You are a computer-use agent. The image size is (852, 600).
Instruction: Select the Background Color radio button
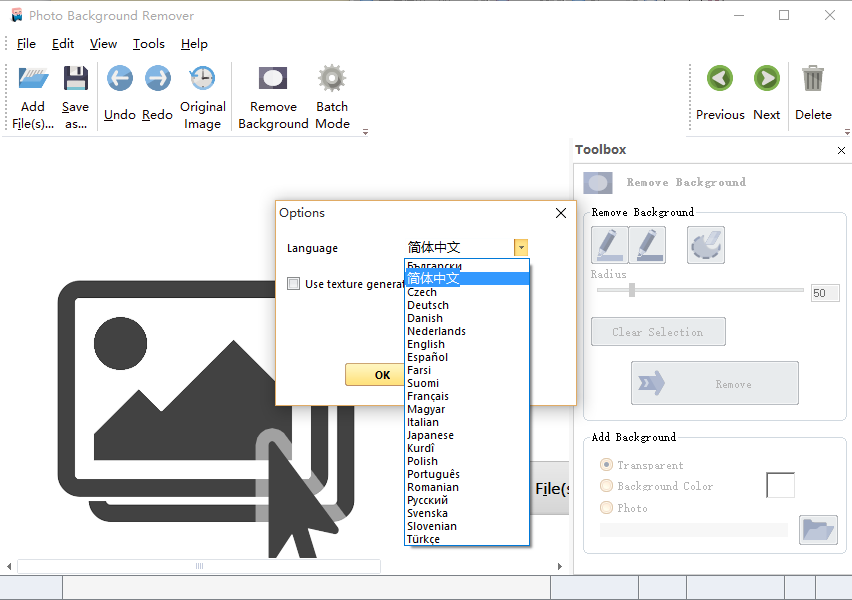point(606,486)
